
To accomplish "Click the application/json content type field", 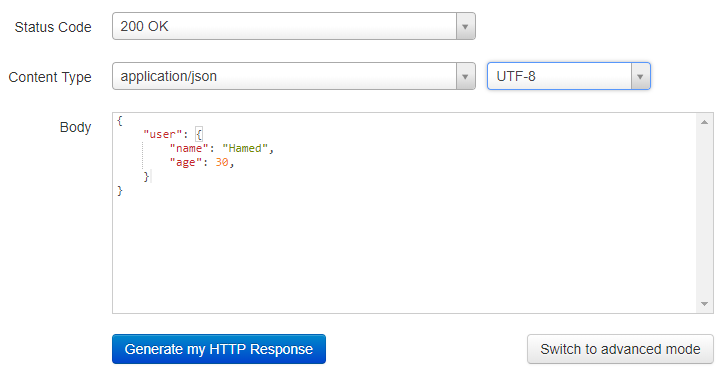I will pyautogui.click(x=293, y=77).
